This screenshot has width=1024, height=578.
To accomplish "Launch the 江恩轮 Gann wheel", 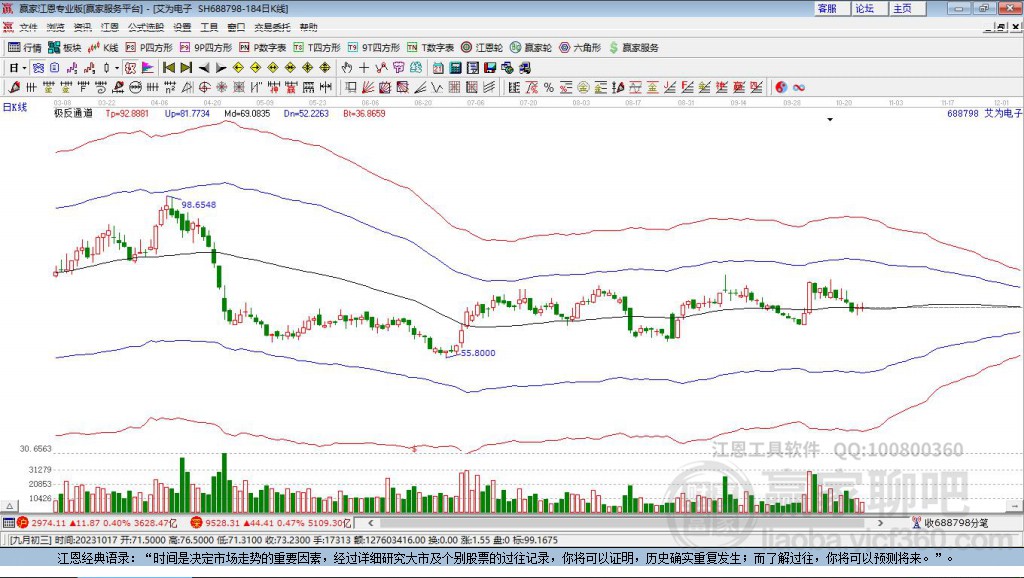I will [x=482, y=48].
